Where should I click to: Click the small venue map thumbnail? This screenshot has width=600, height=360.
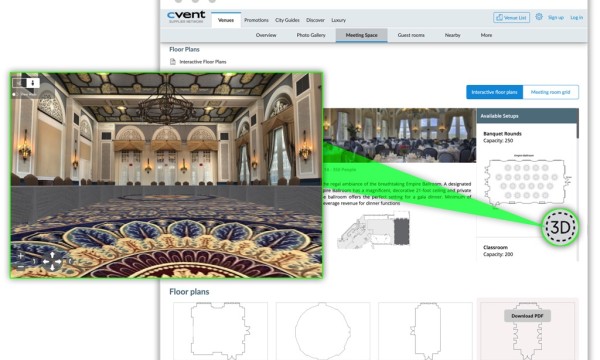coord(373,230)
